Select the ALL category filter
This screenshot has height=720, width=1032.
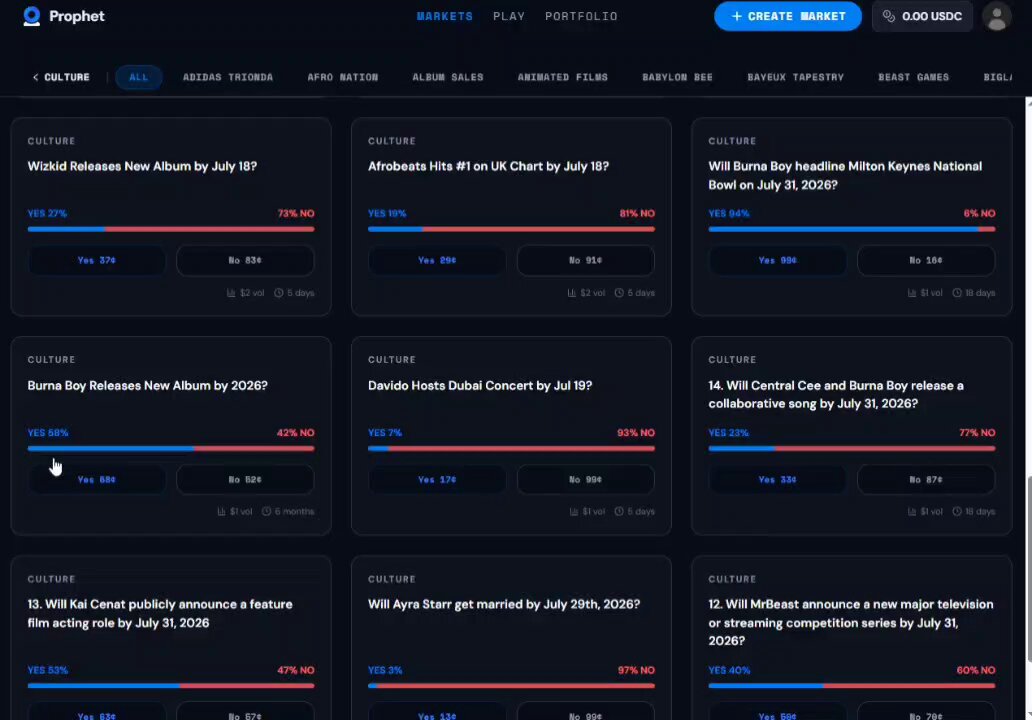tap(139, 77)
